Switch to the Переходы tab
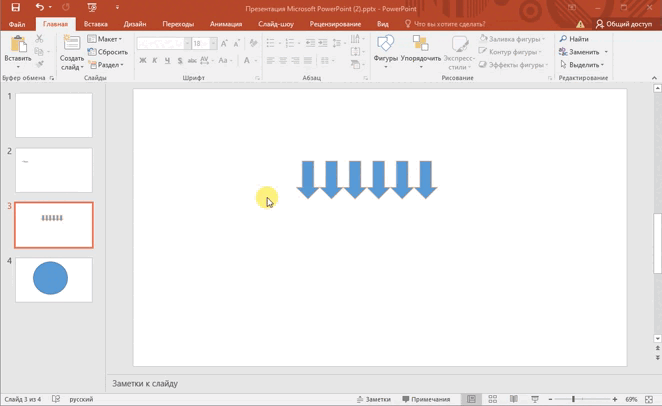The width and height of the screenshot is (662, 406). (x=178, y=24)
